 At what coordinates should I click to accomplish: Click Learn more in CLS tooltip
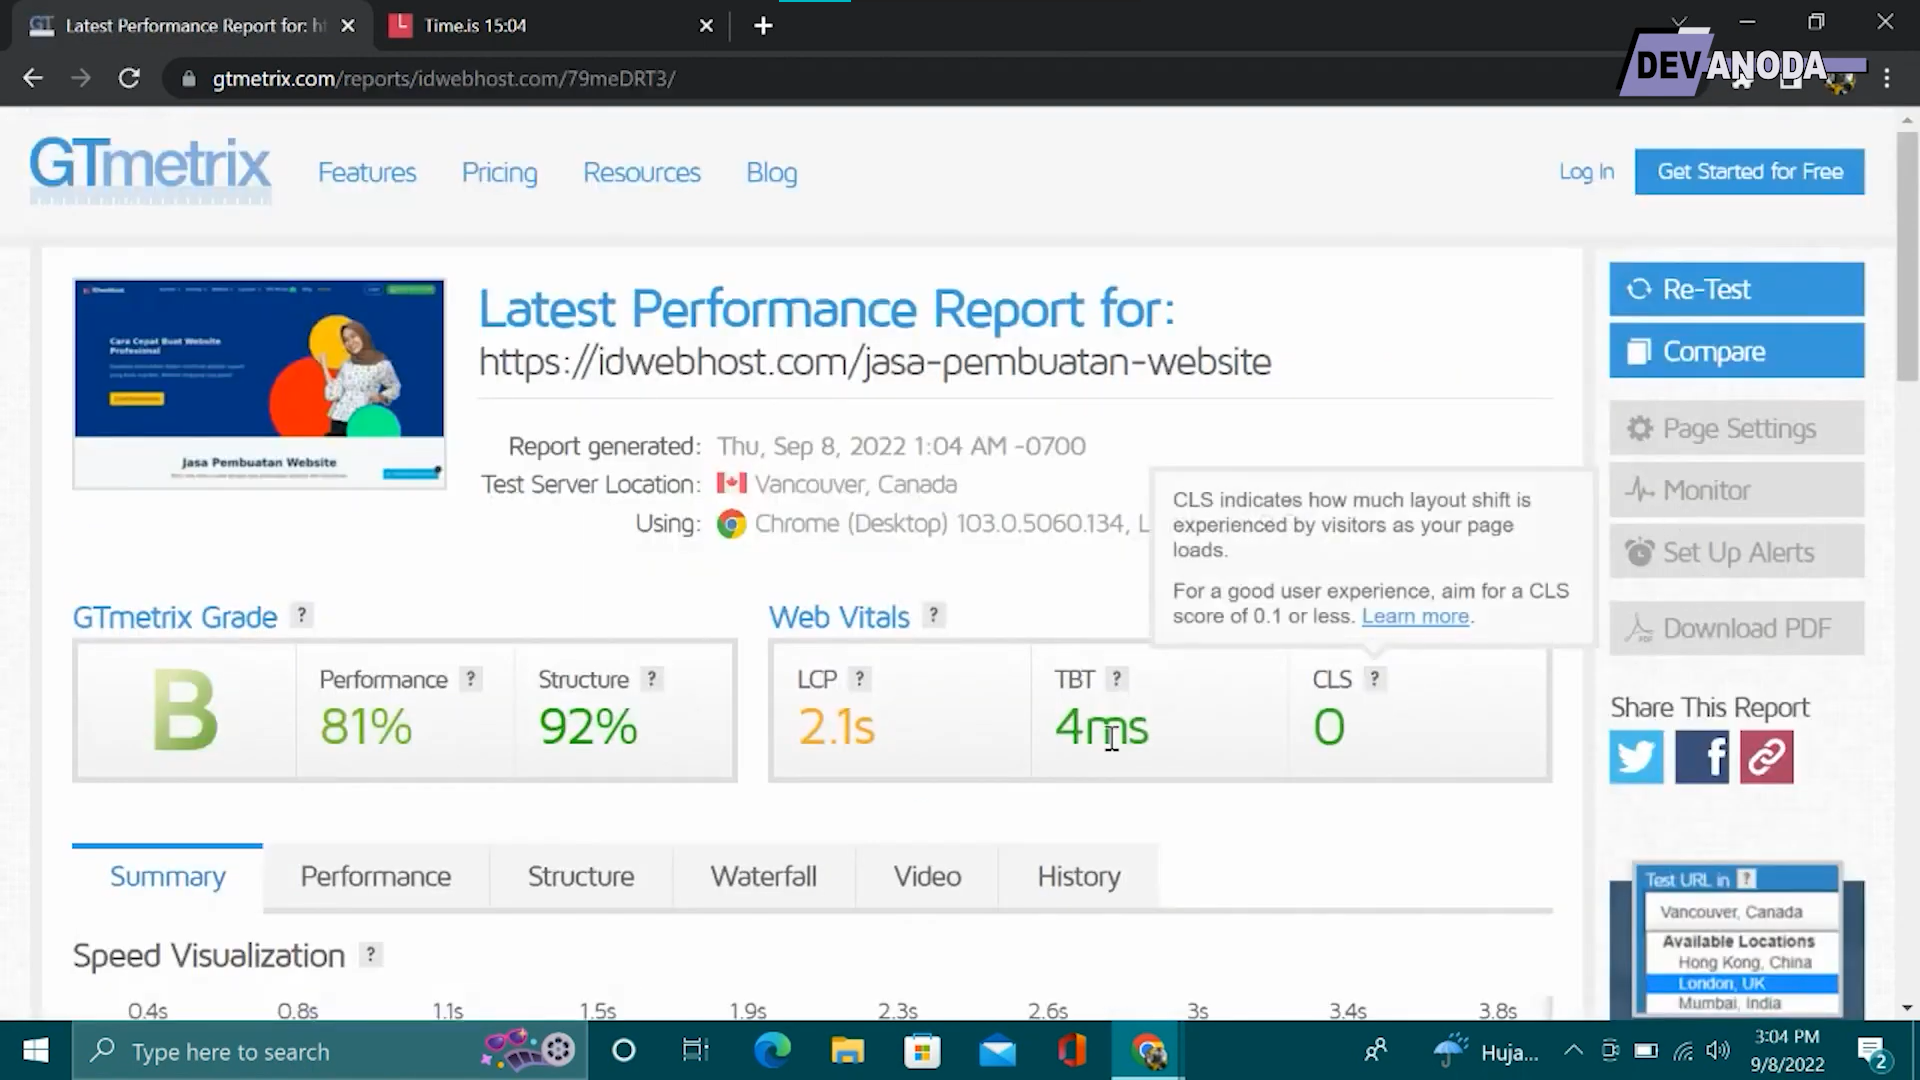click(x=1415, y=616)
